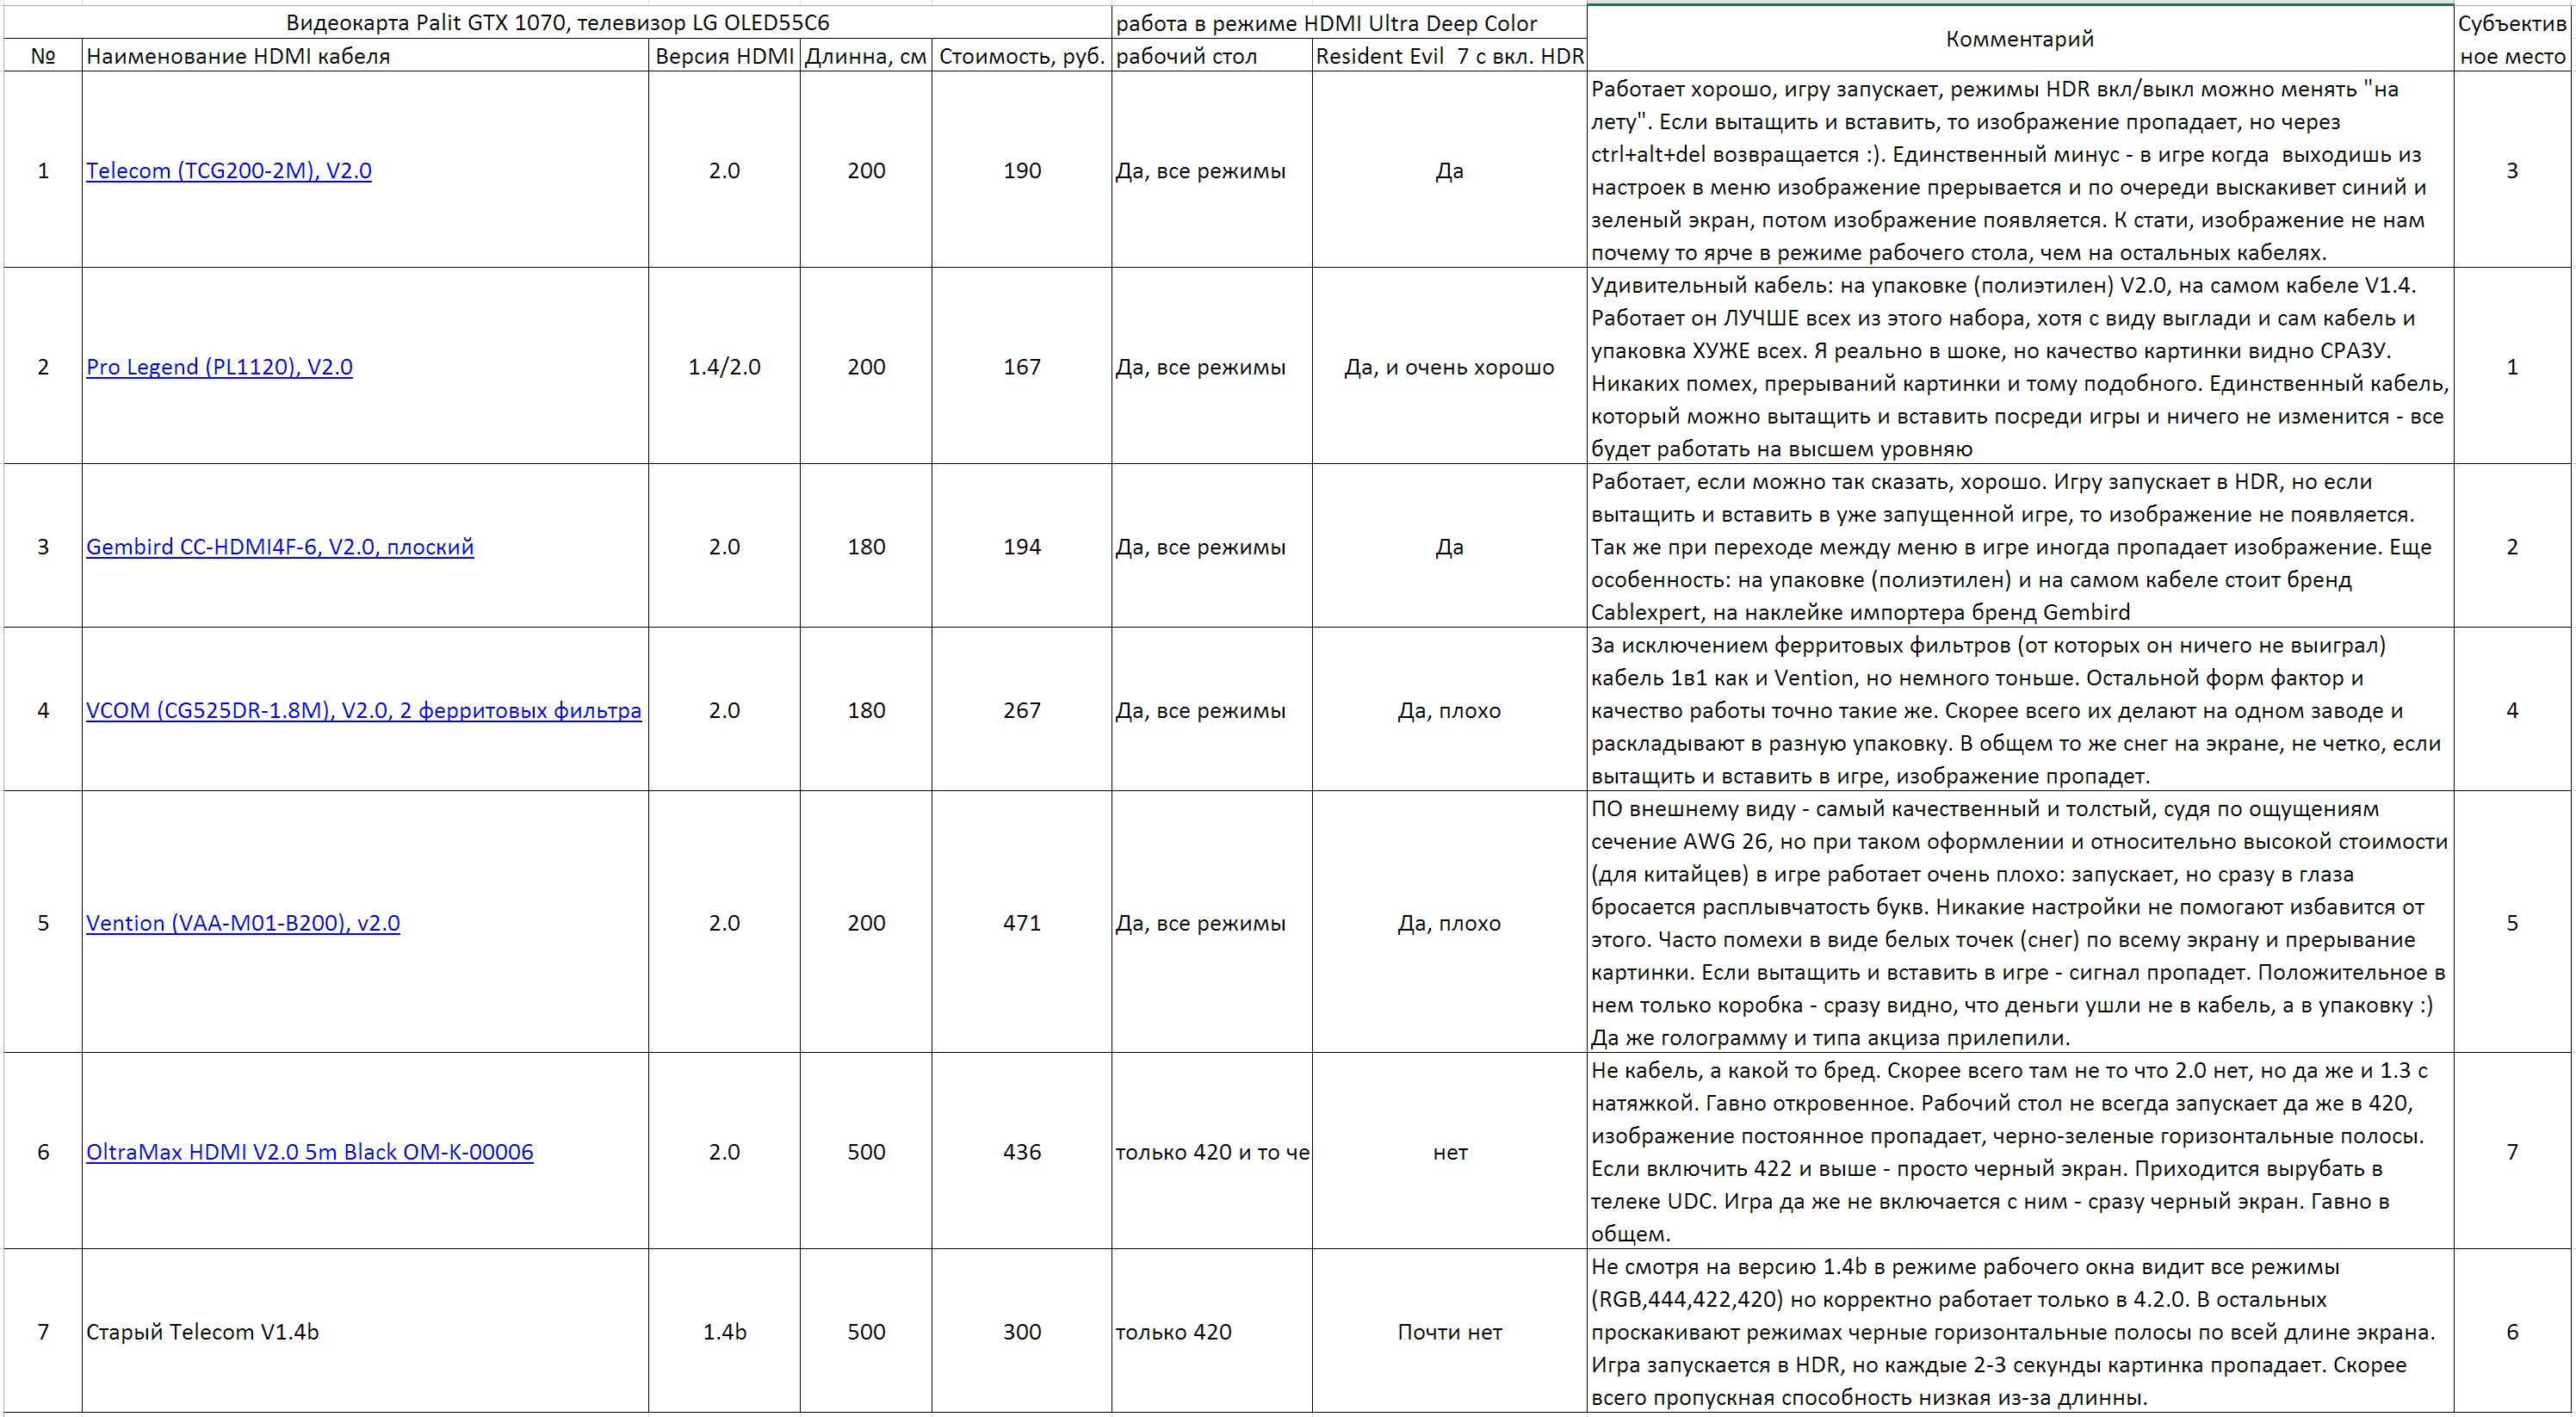Open the Telecom (TCG200-2M), V2.0 link
2576x1417 pixels.
228,171
